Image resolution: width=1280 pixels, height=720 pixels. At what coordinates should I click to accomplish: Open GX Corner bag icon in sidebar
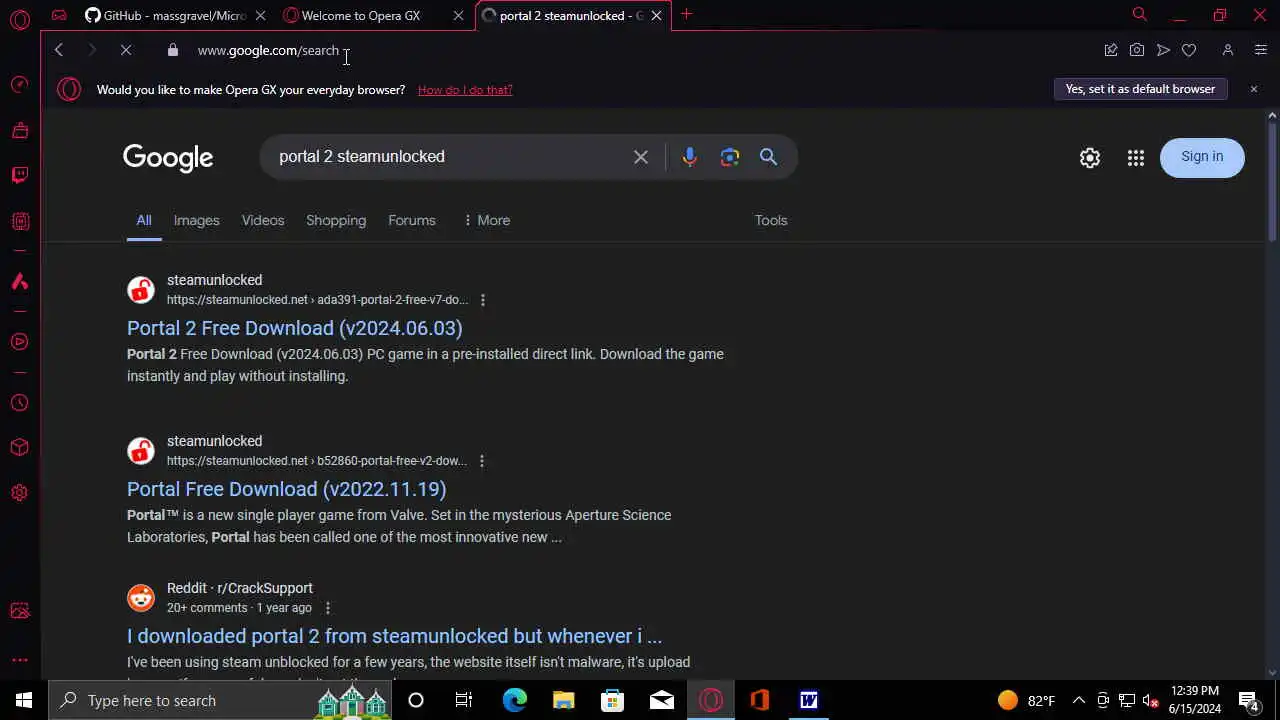point(19,130)
